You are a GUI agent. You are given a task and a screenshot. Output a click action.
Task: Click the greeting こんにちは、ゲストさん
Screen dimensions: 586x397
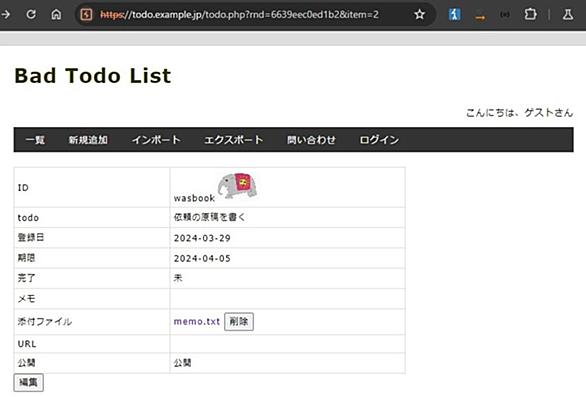pos(519,113)
